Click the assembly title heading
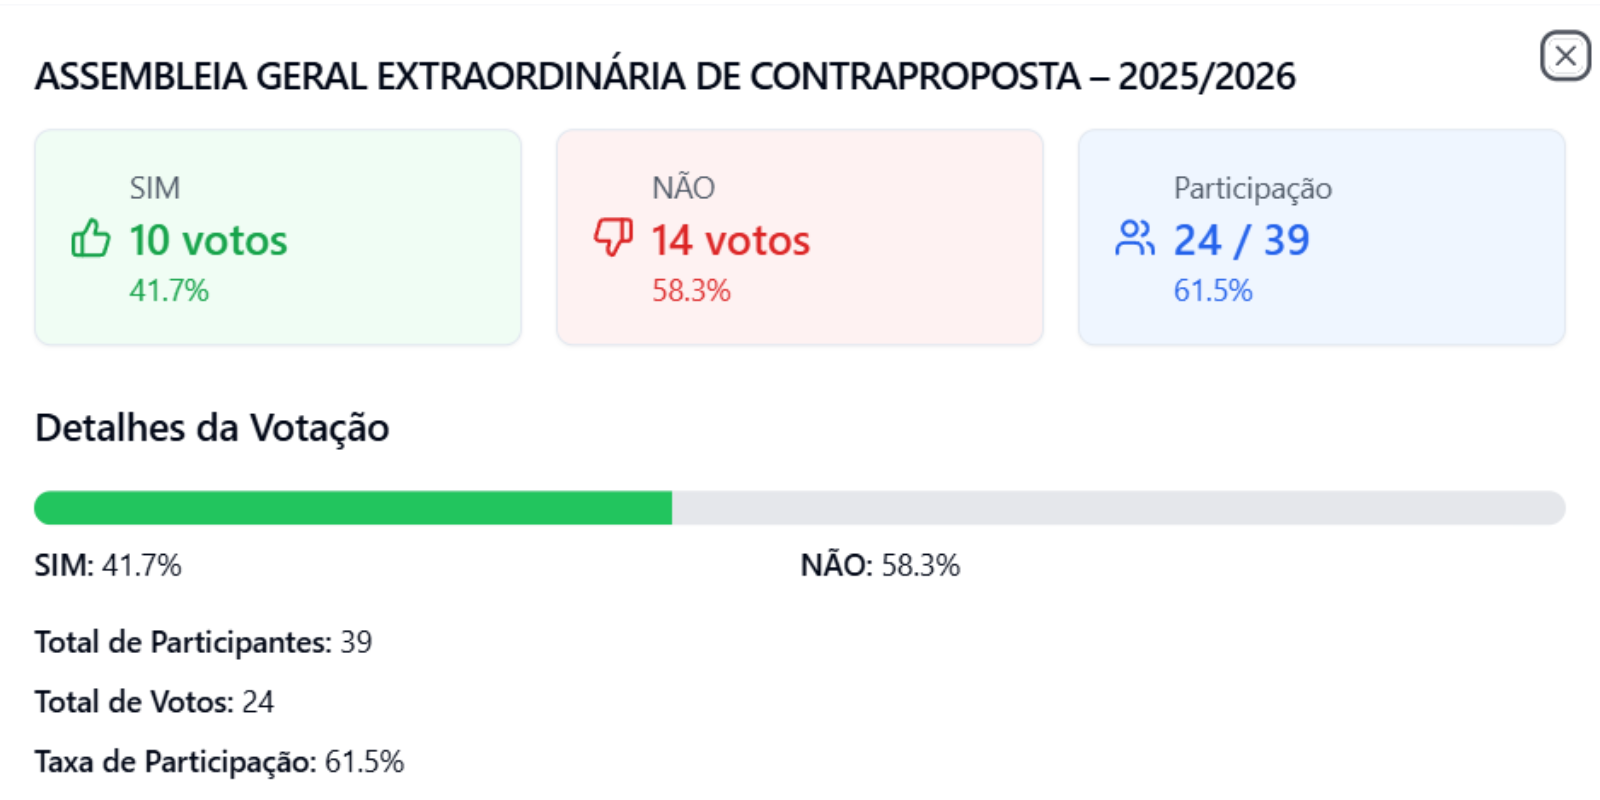The width and height of the screenshot is (1600, 800). click(665, 76)
